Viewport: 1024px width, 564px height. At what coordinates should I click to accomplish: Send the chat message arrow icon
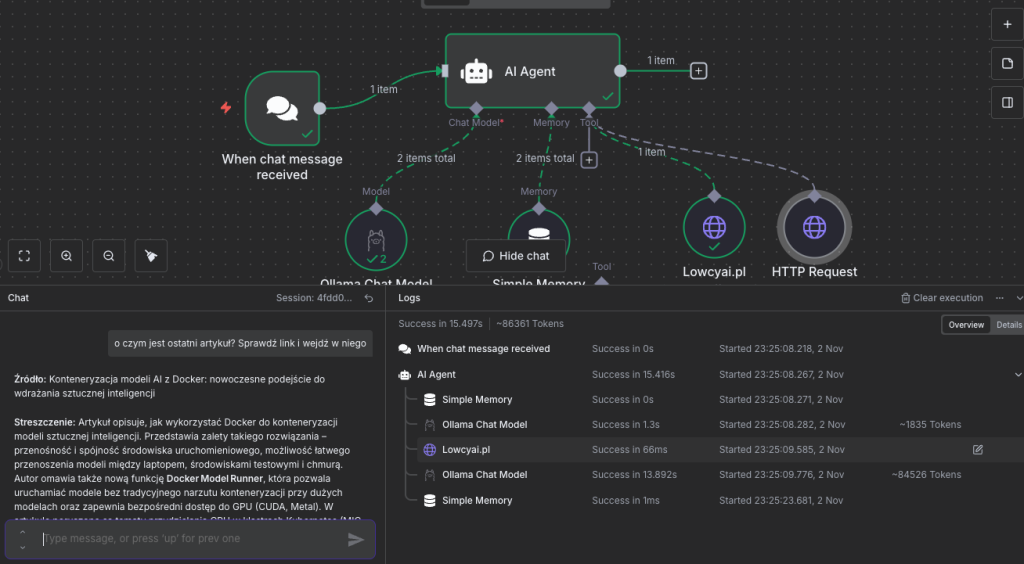click(356, 540)
